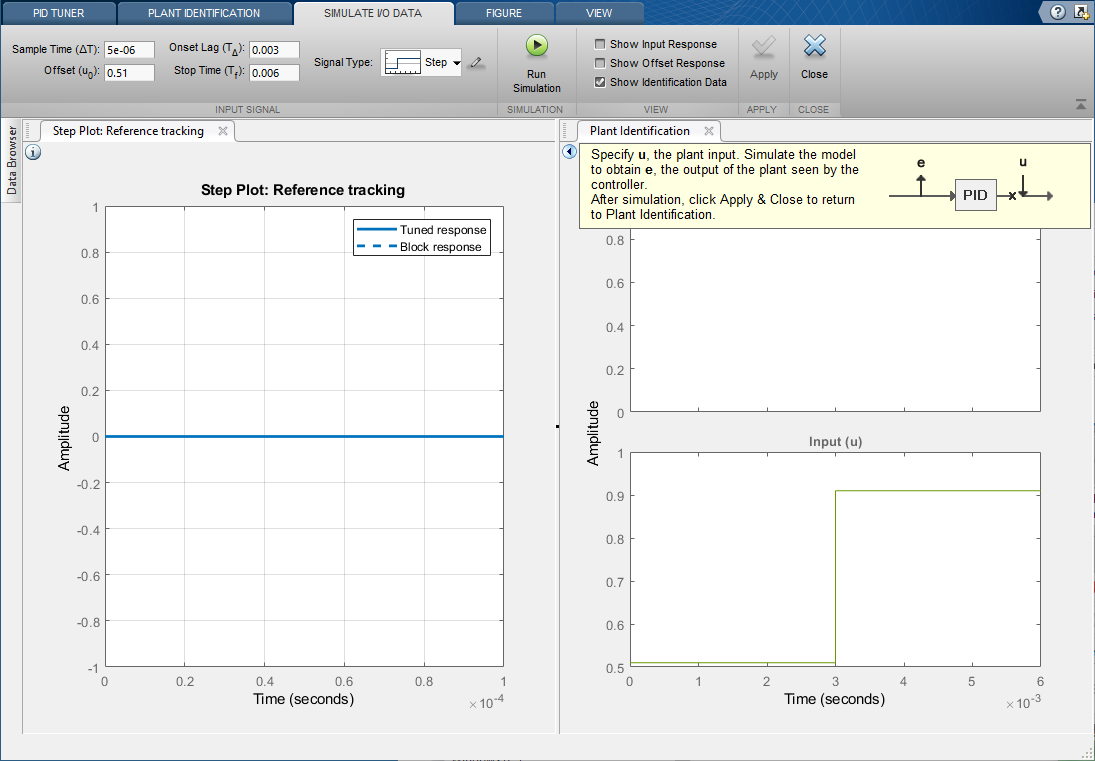
Task: Click the Close X icon in toolstrip
Action: point(814,47)
